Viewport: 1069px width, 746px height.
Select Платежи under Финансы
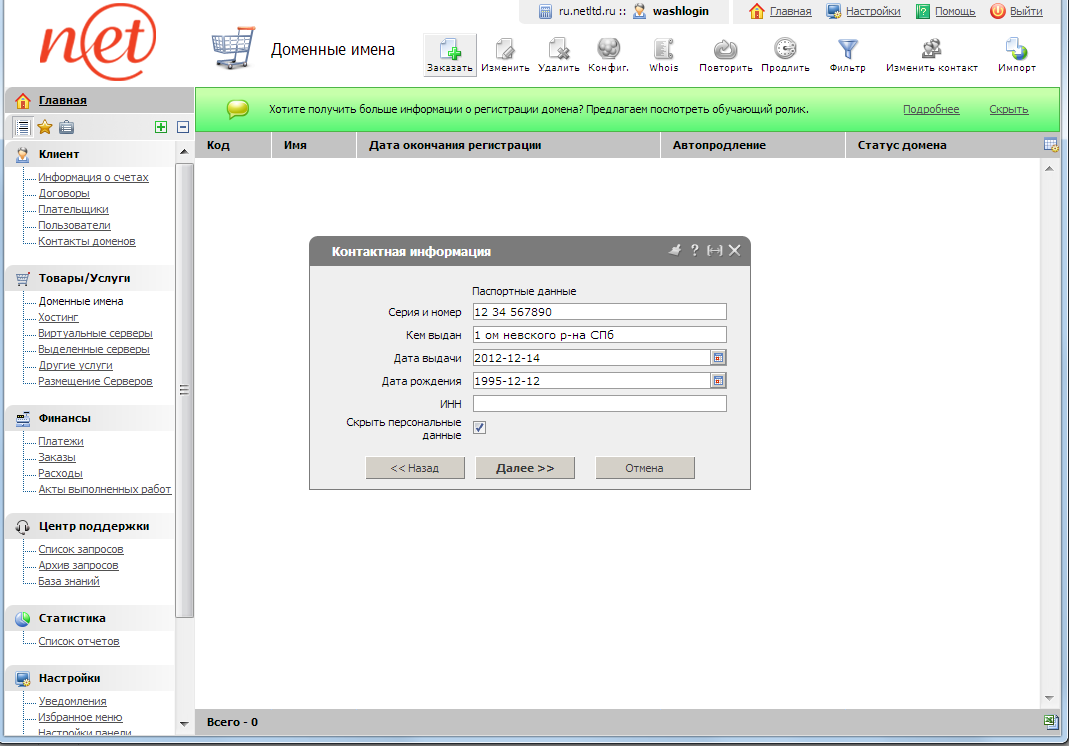pyautogui.click(x=61, y=441)
